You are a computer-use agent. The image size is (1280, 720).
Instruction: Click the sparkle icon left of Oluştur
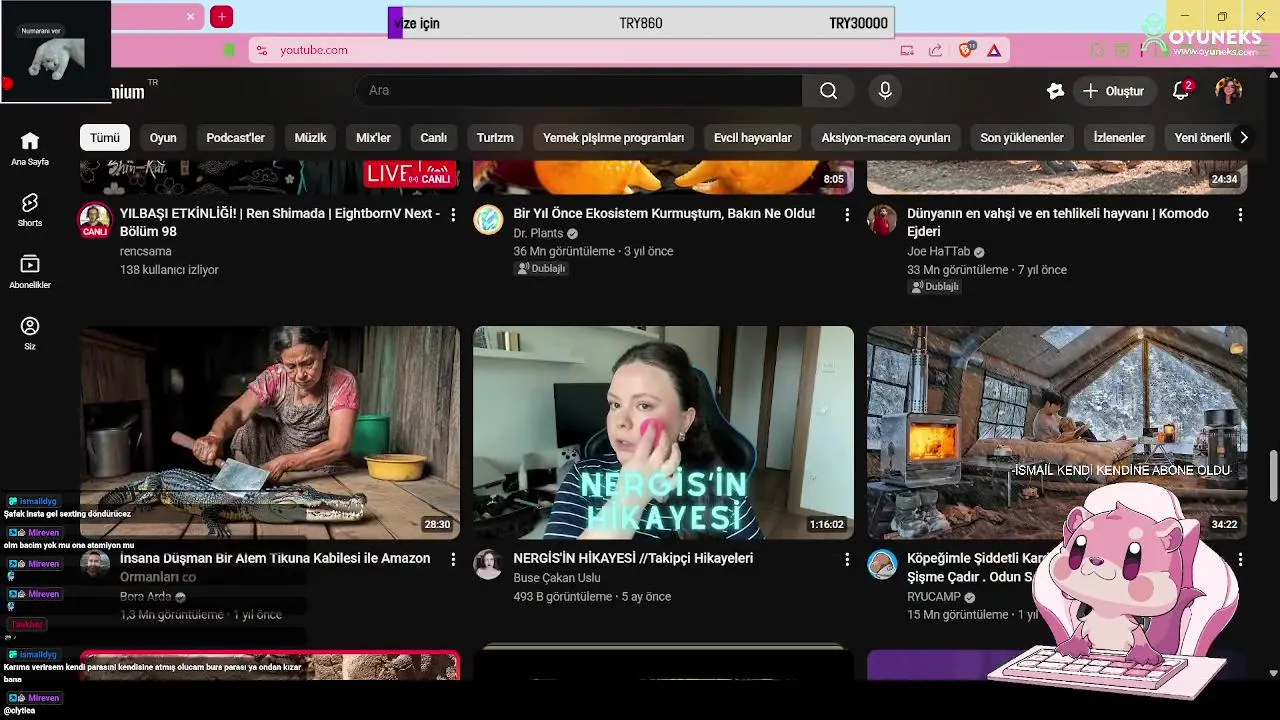[1055, 91]
